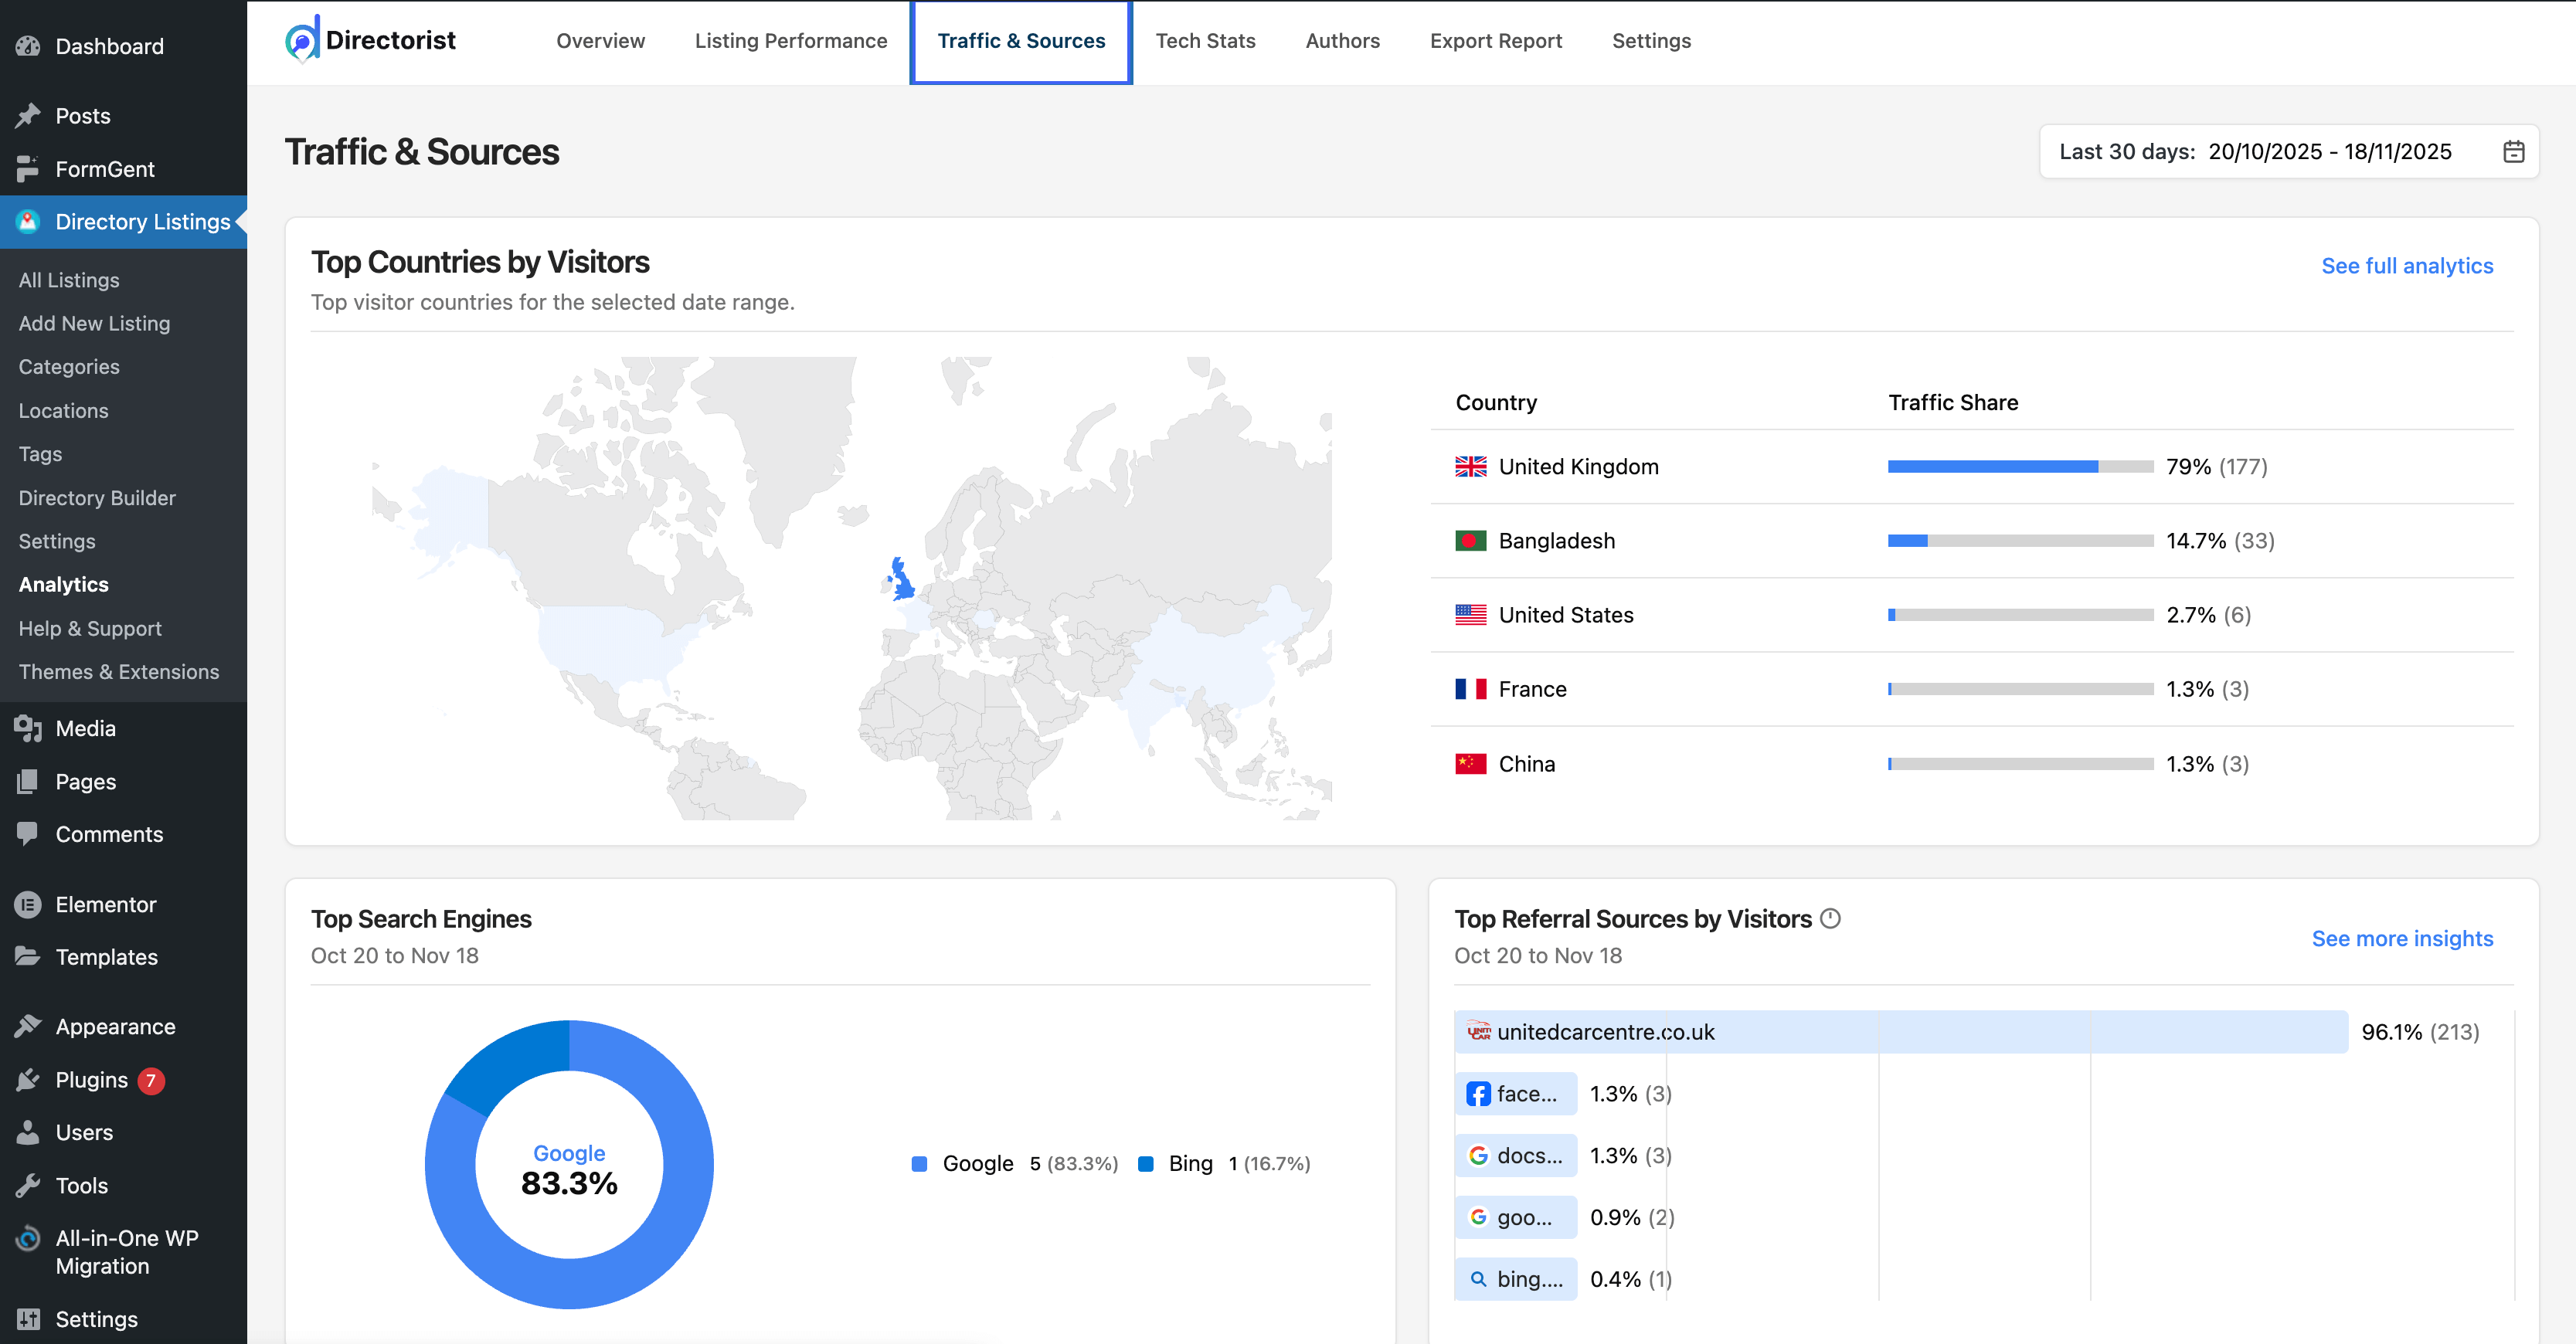
Task: Click the Facebook icon in referral list
Action: click(x=1478, y=1094)
